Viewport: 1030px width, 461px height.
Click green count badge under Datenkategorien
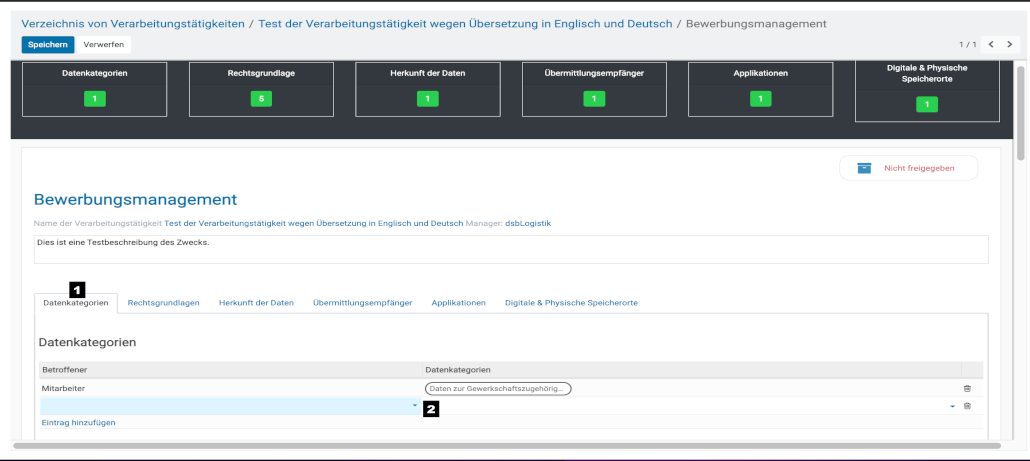pyautogui.click(x=94, y=99)
